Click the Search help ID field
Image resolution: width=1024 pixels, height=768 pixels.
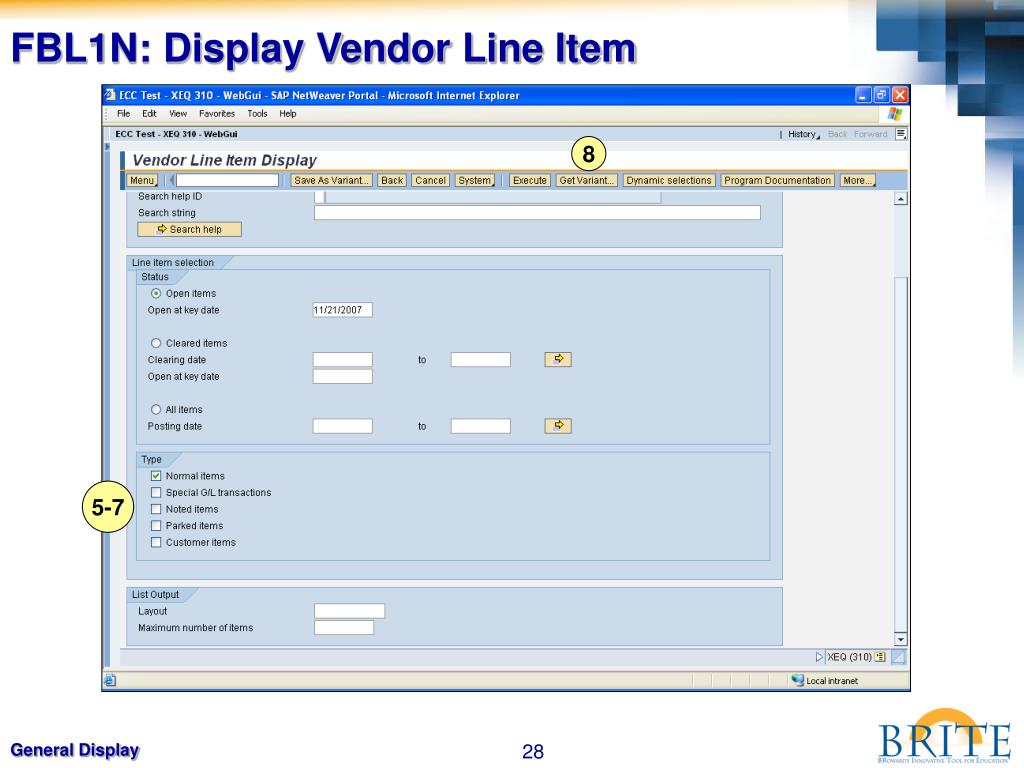coord(319,197)
